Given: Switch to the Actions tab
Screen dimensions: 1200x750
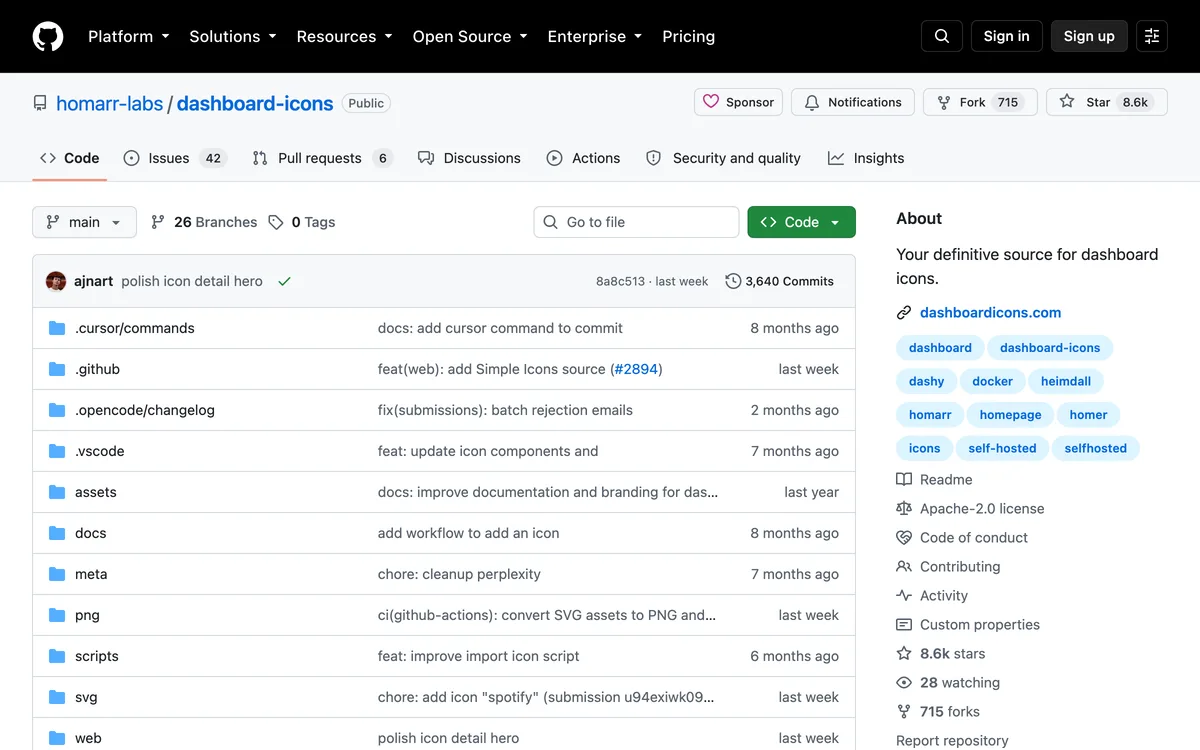Looking at the screenshot, I should [583, 158].
